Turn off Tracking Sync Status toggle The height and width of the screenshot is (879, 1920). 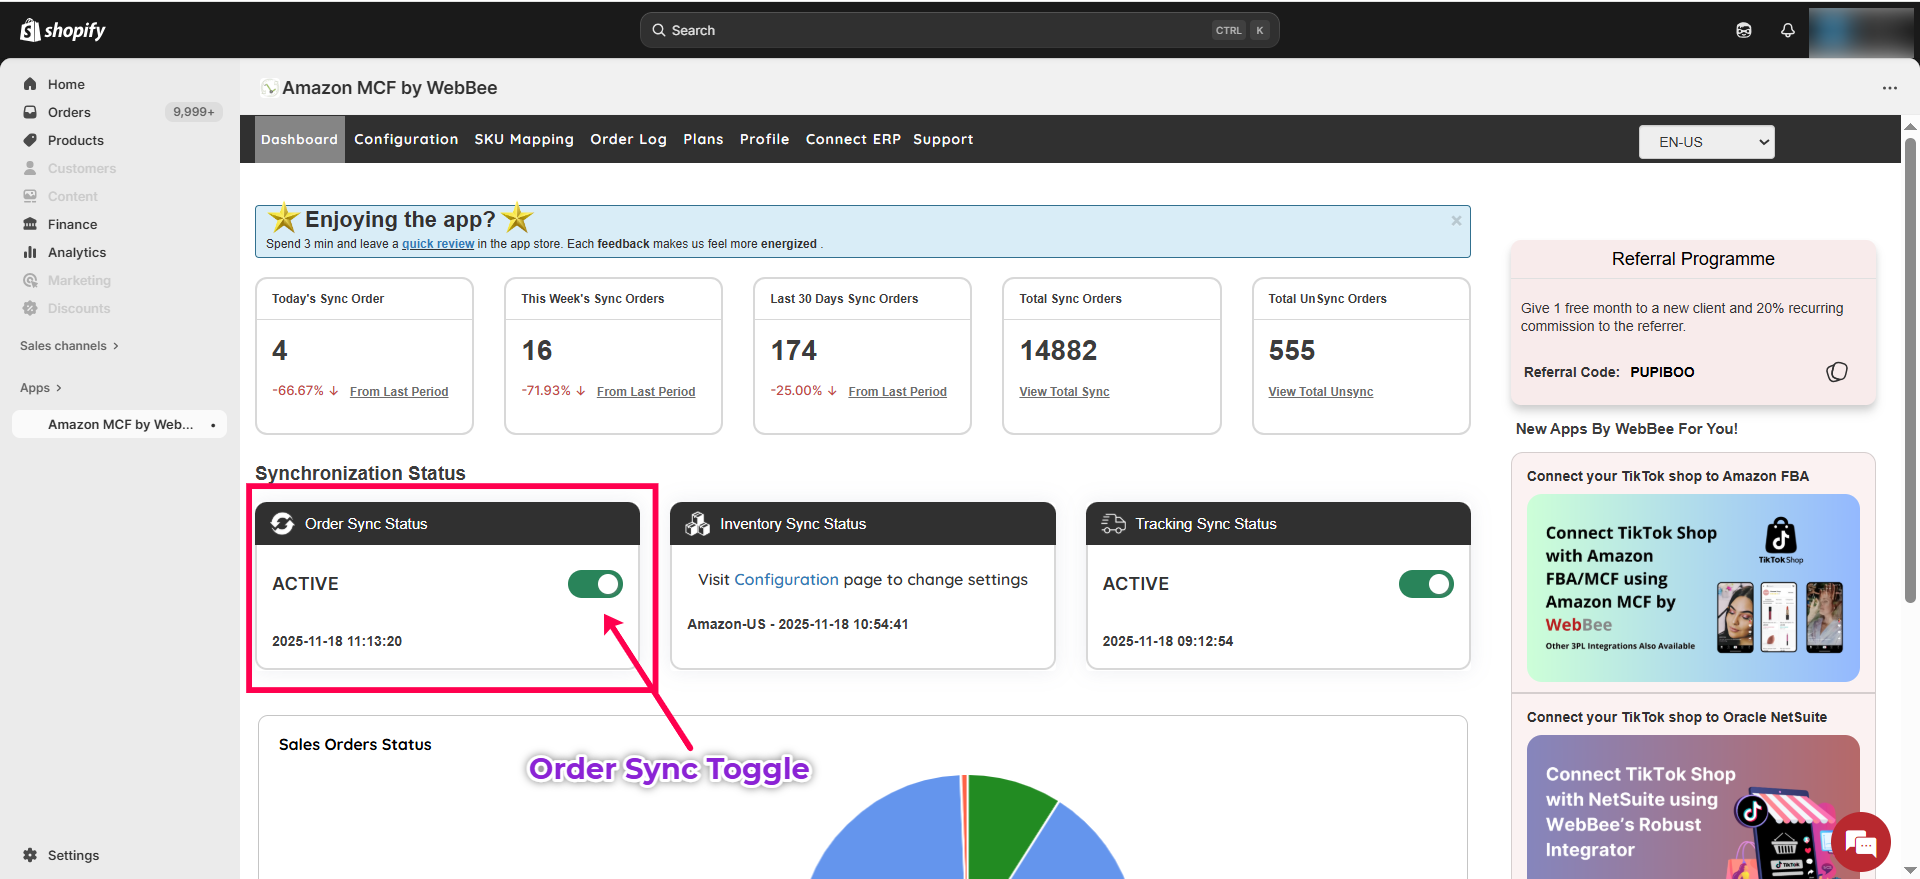tap(1425, 584)
